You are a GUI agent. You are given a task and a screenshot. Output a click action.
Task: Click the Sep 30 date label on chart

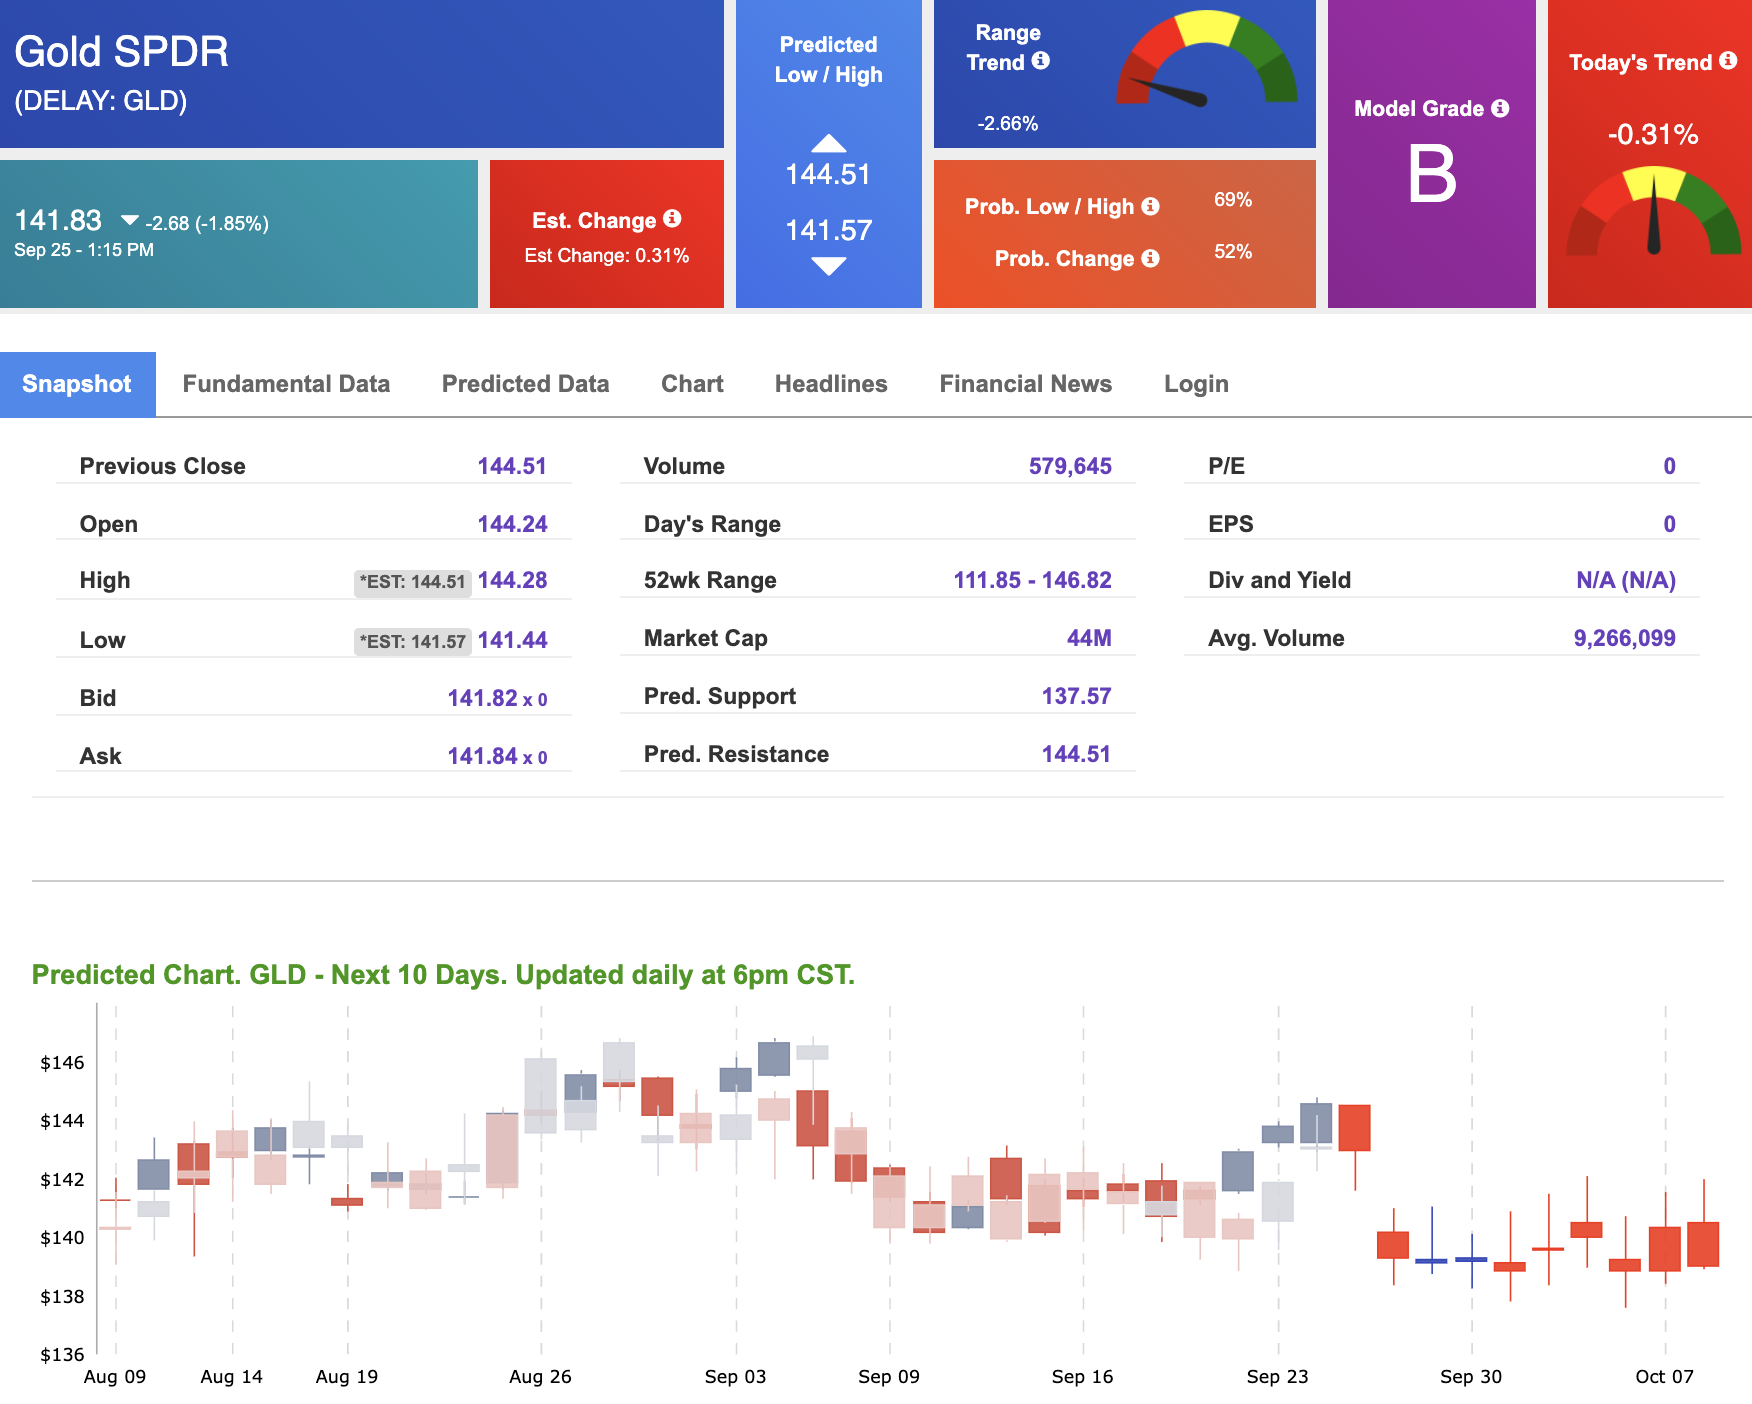pos(1470,1377)
